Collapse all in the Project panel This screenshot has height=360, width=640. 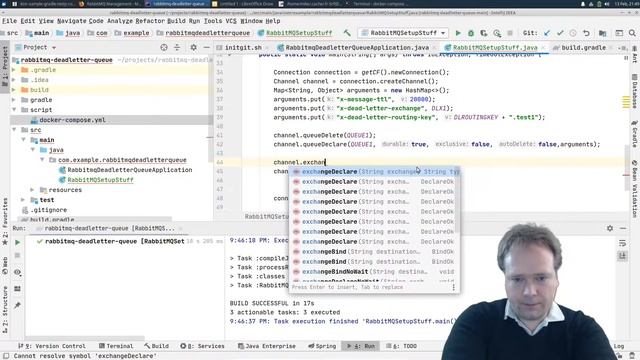(177, 47)
